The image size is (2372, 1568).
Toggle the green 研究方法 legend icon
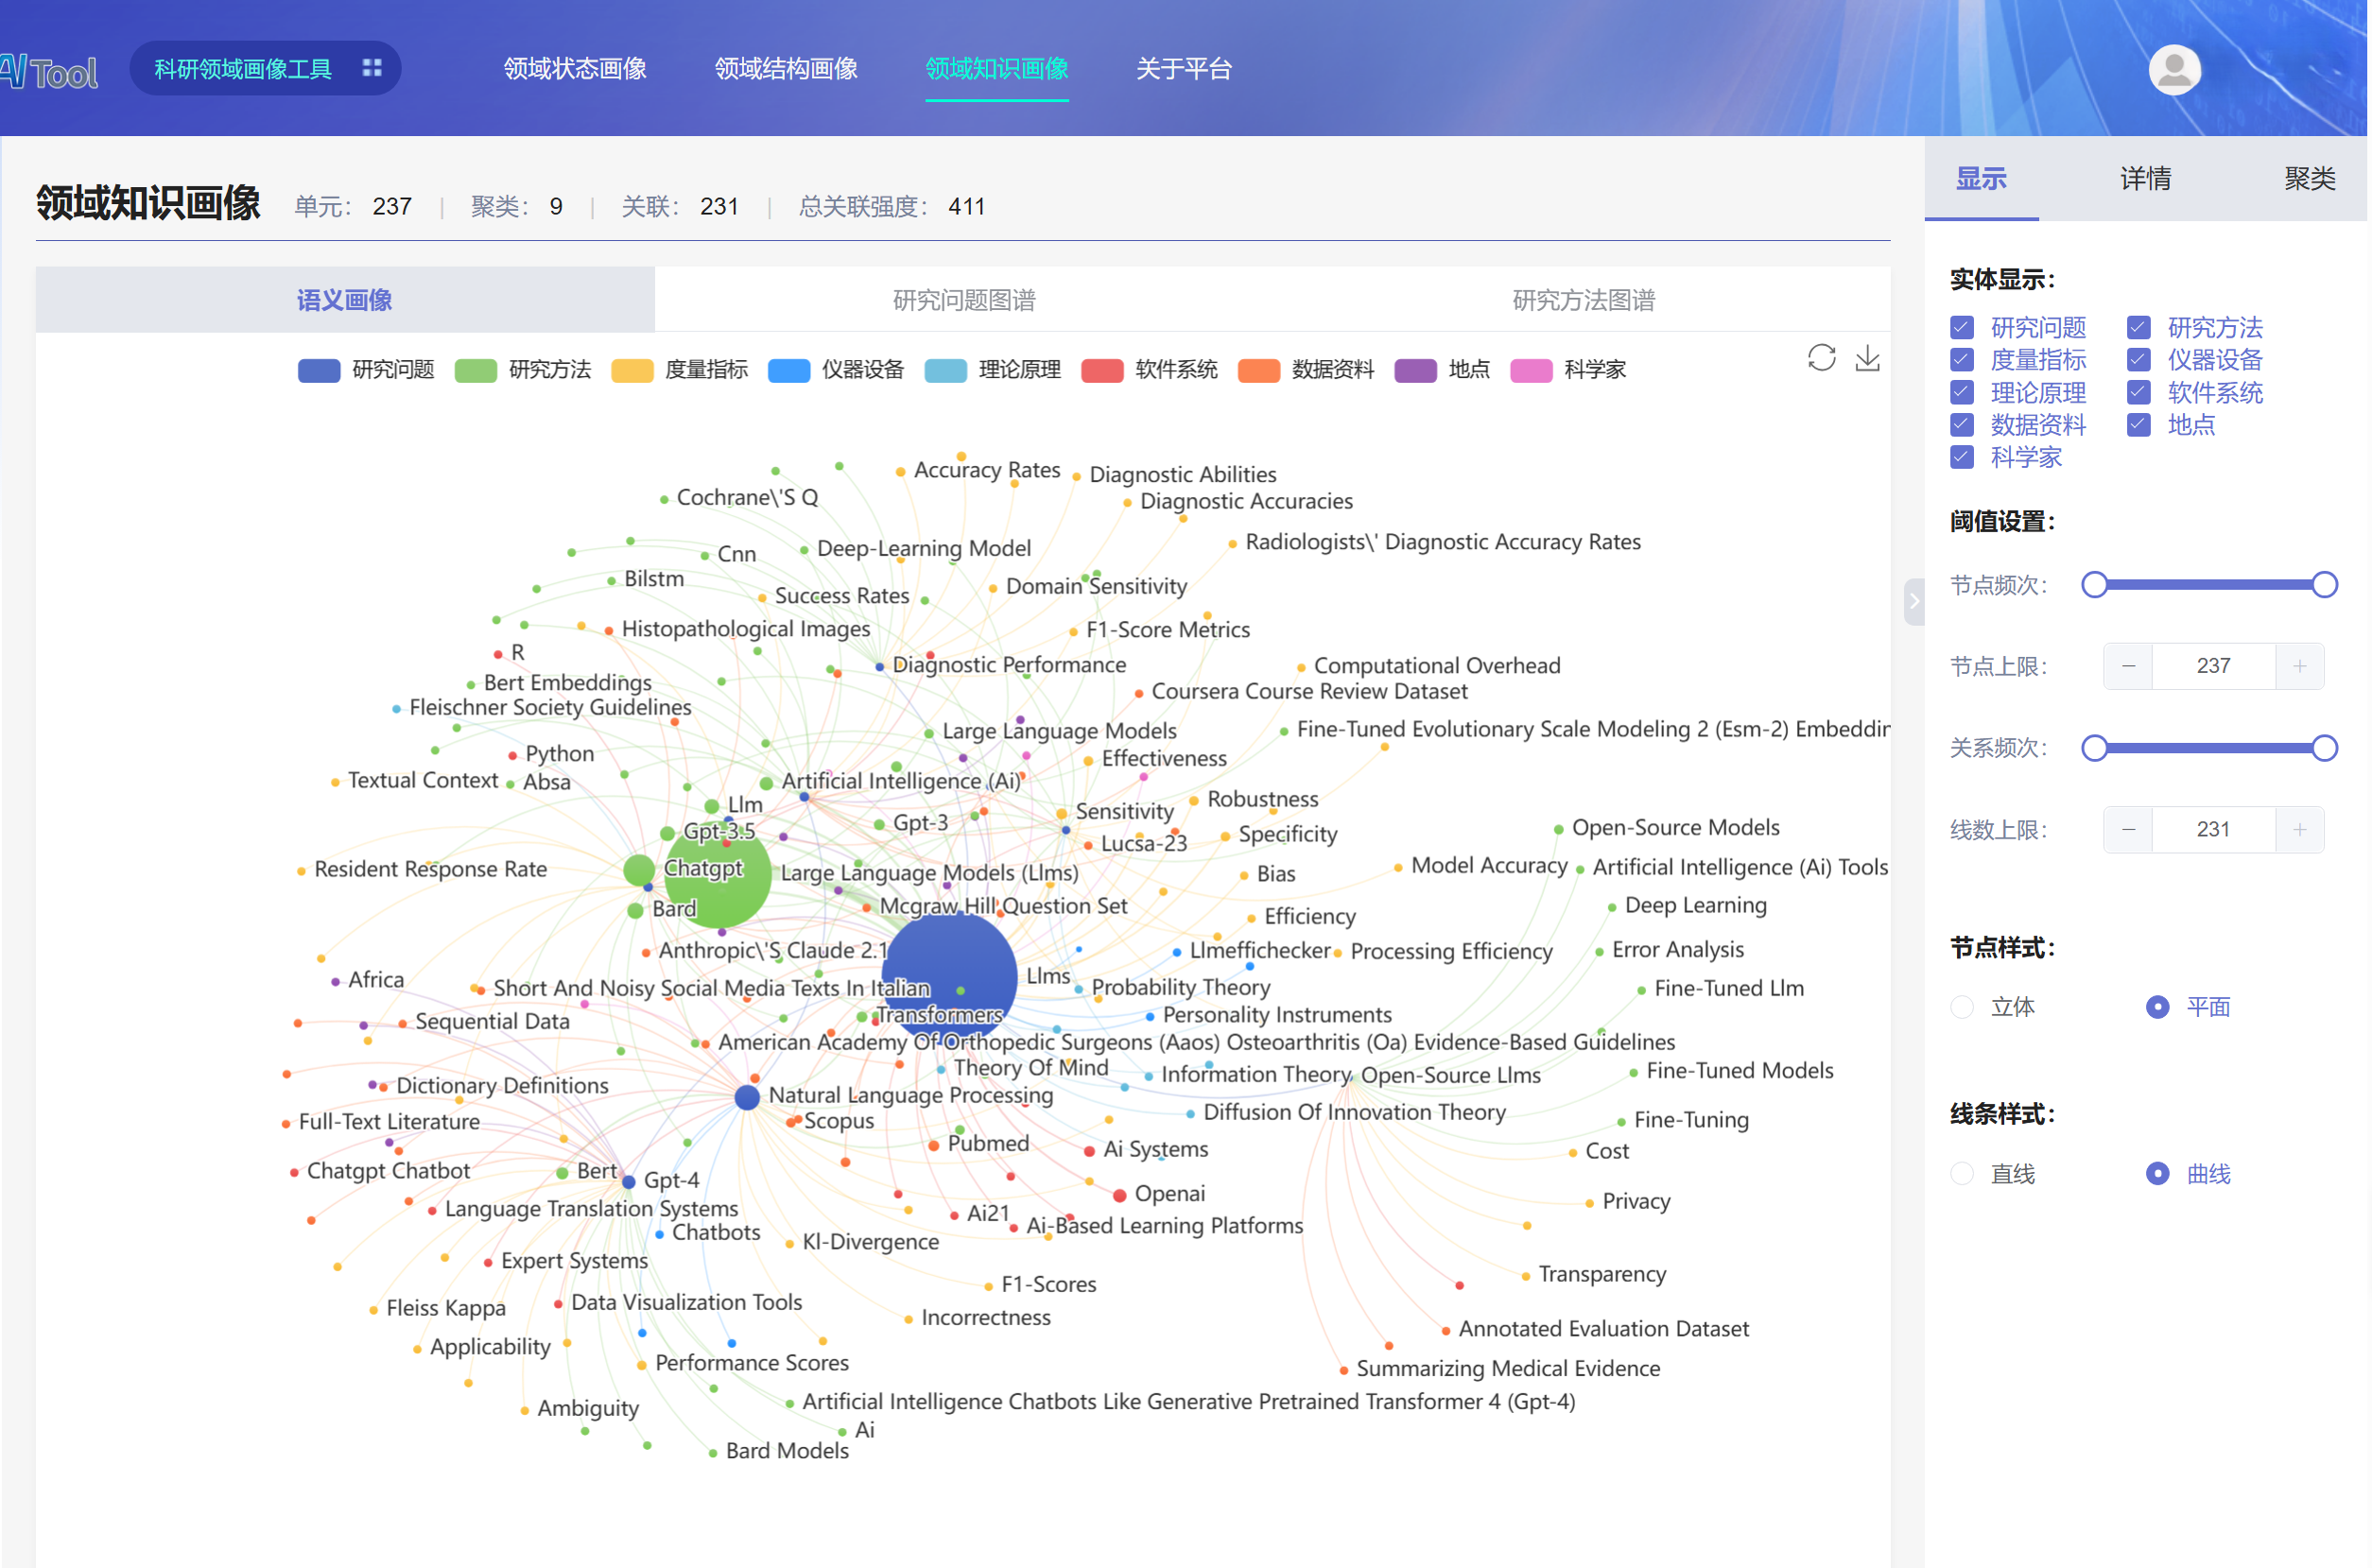[x=476, y=370]
